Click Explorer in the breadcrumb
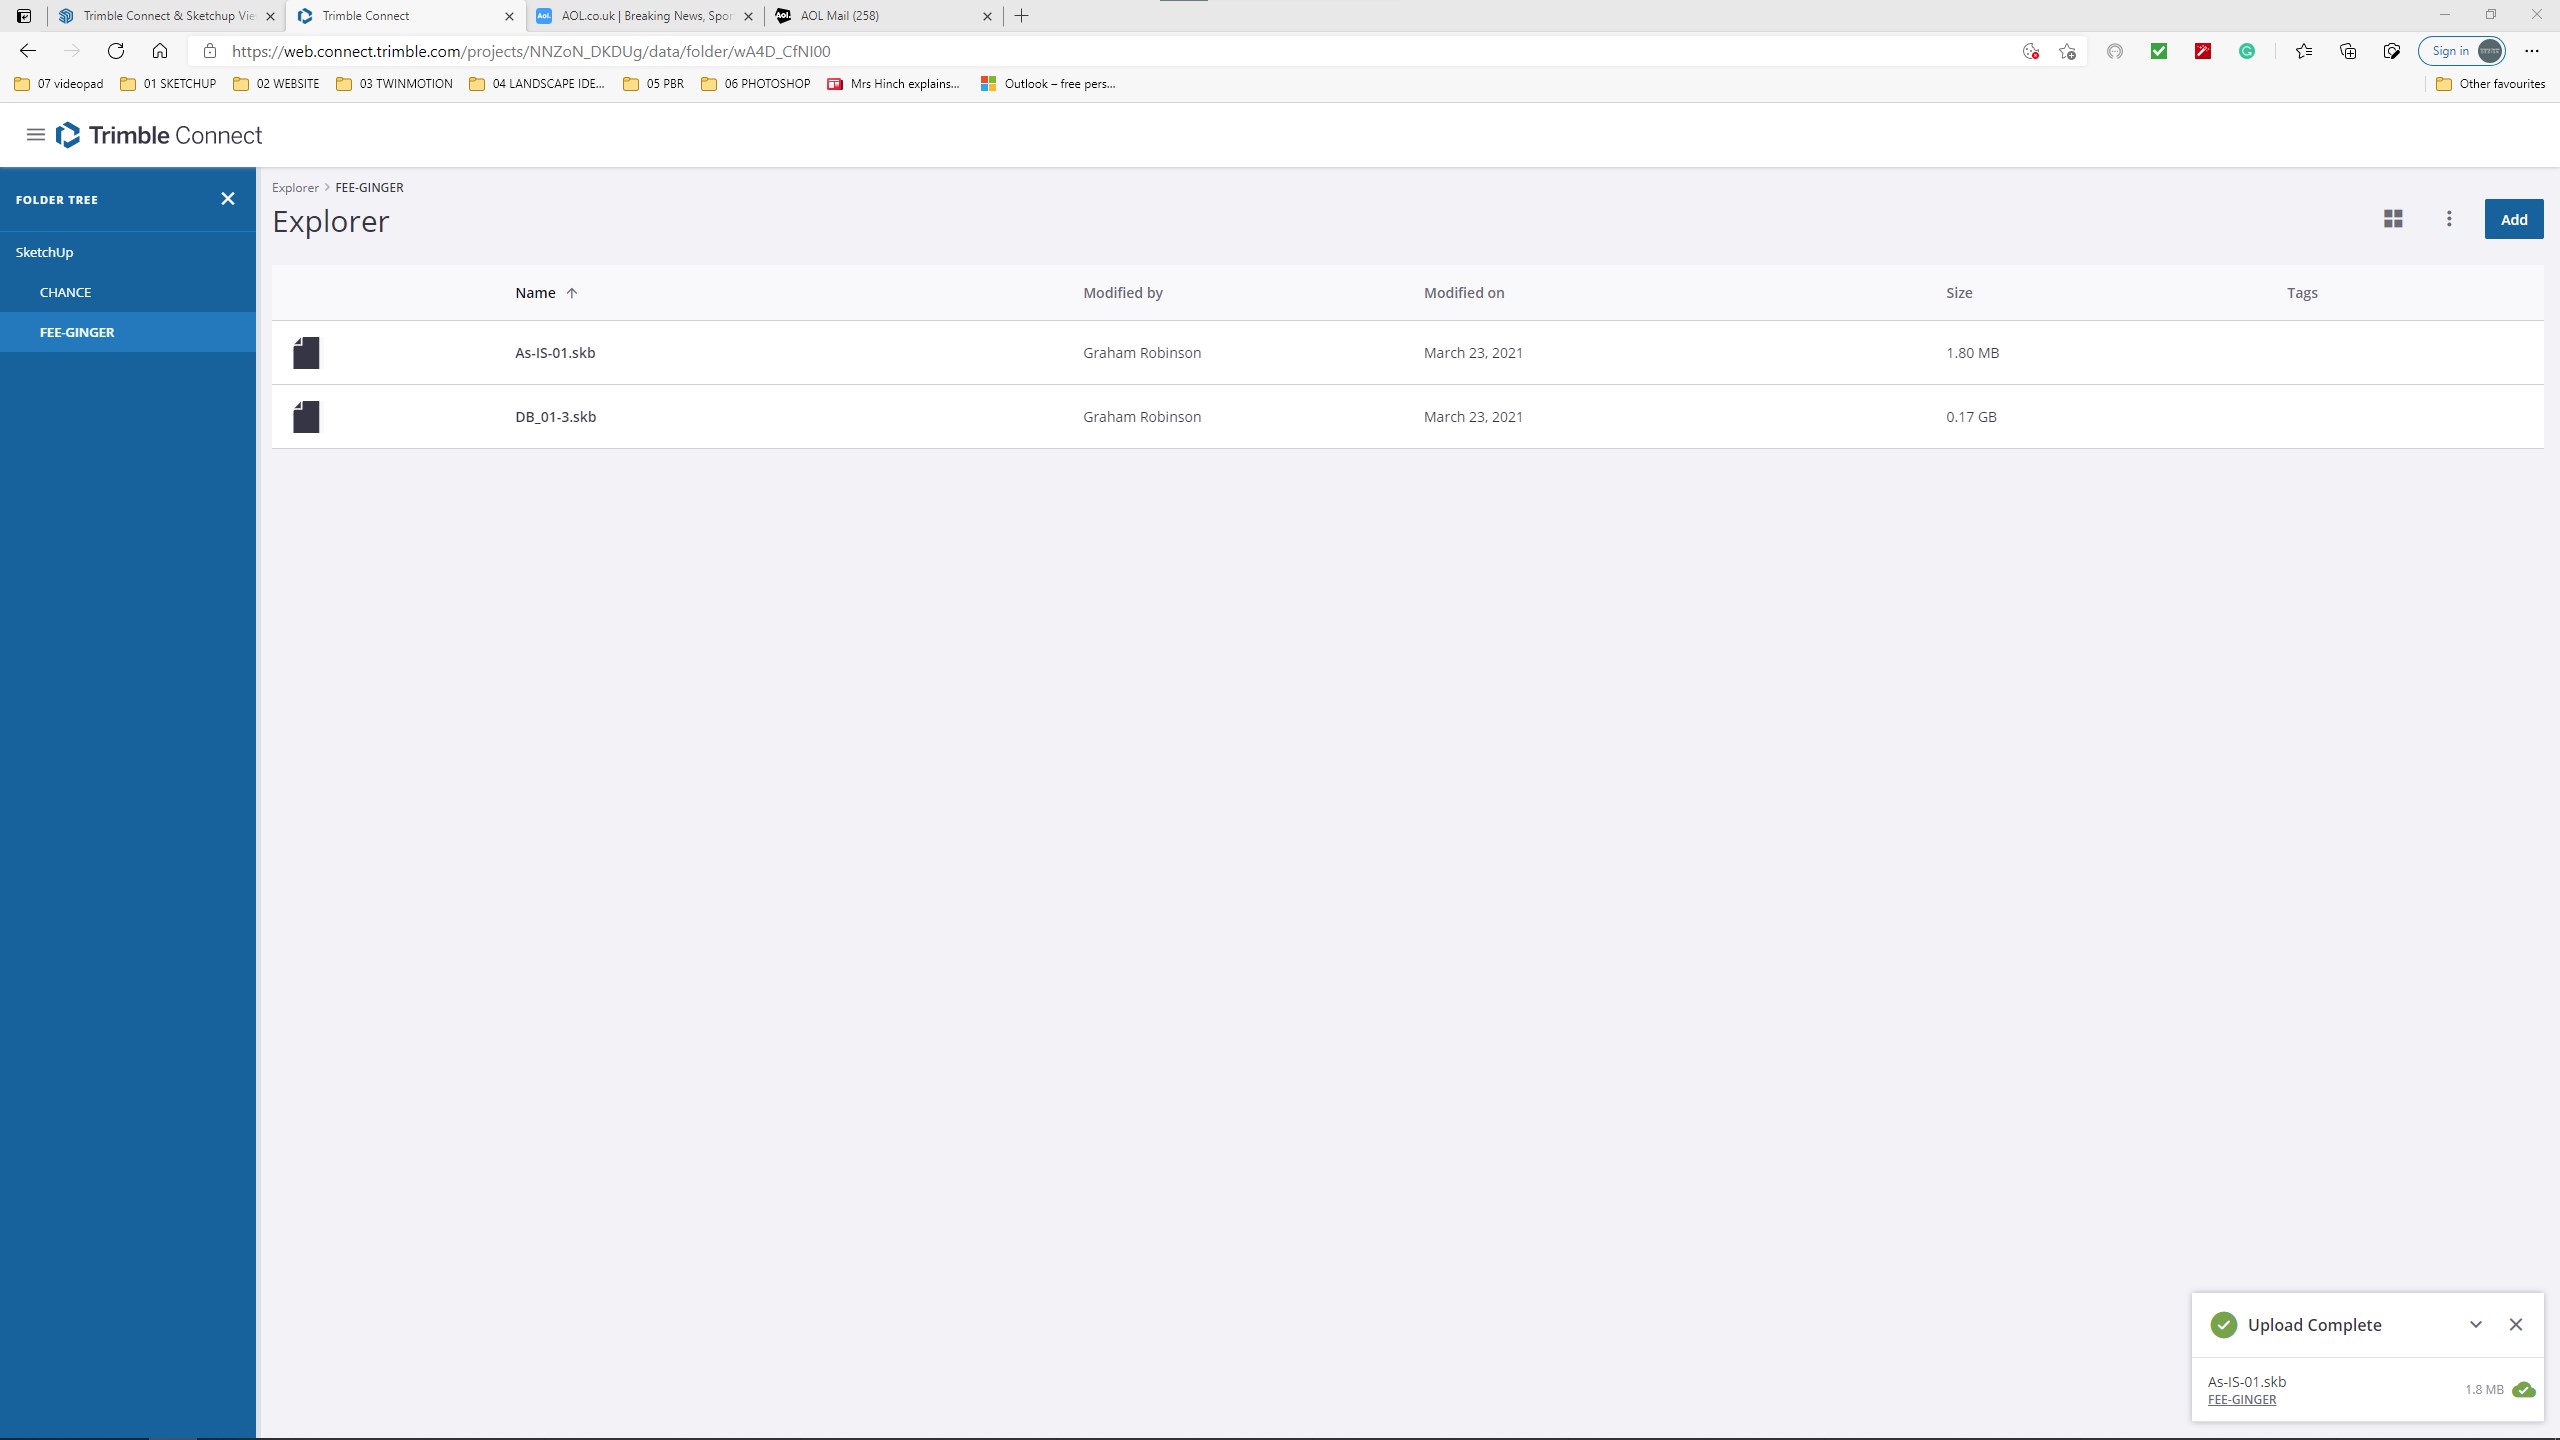 295,188
